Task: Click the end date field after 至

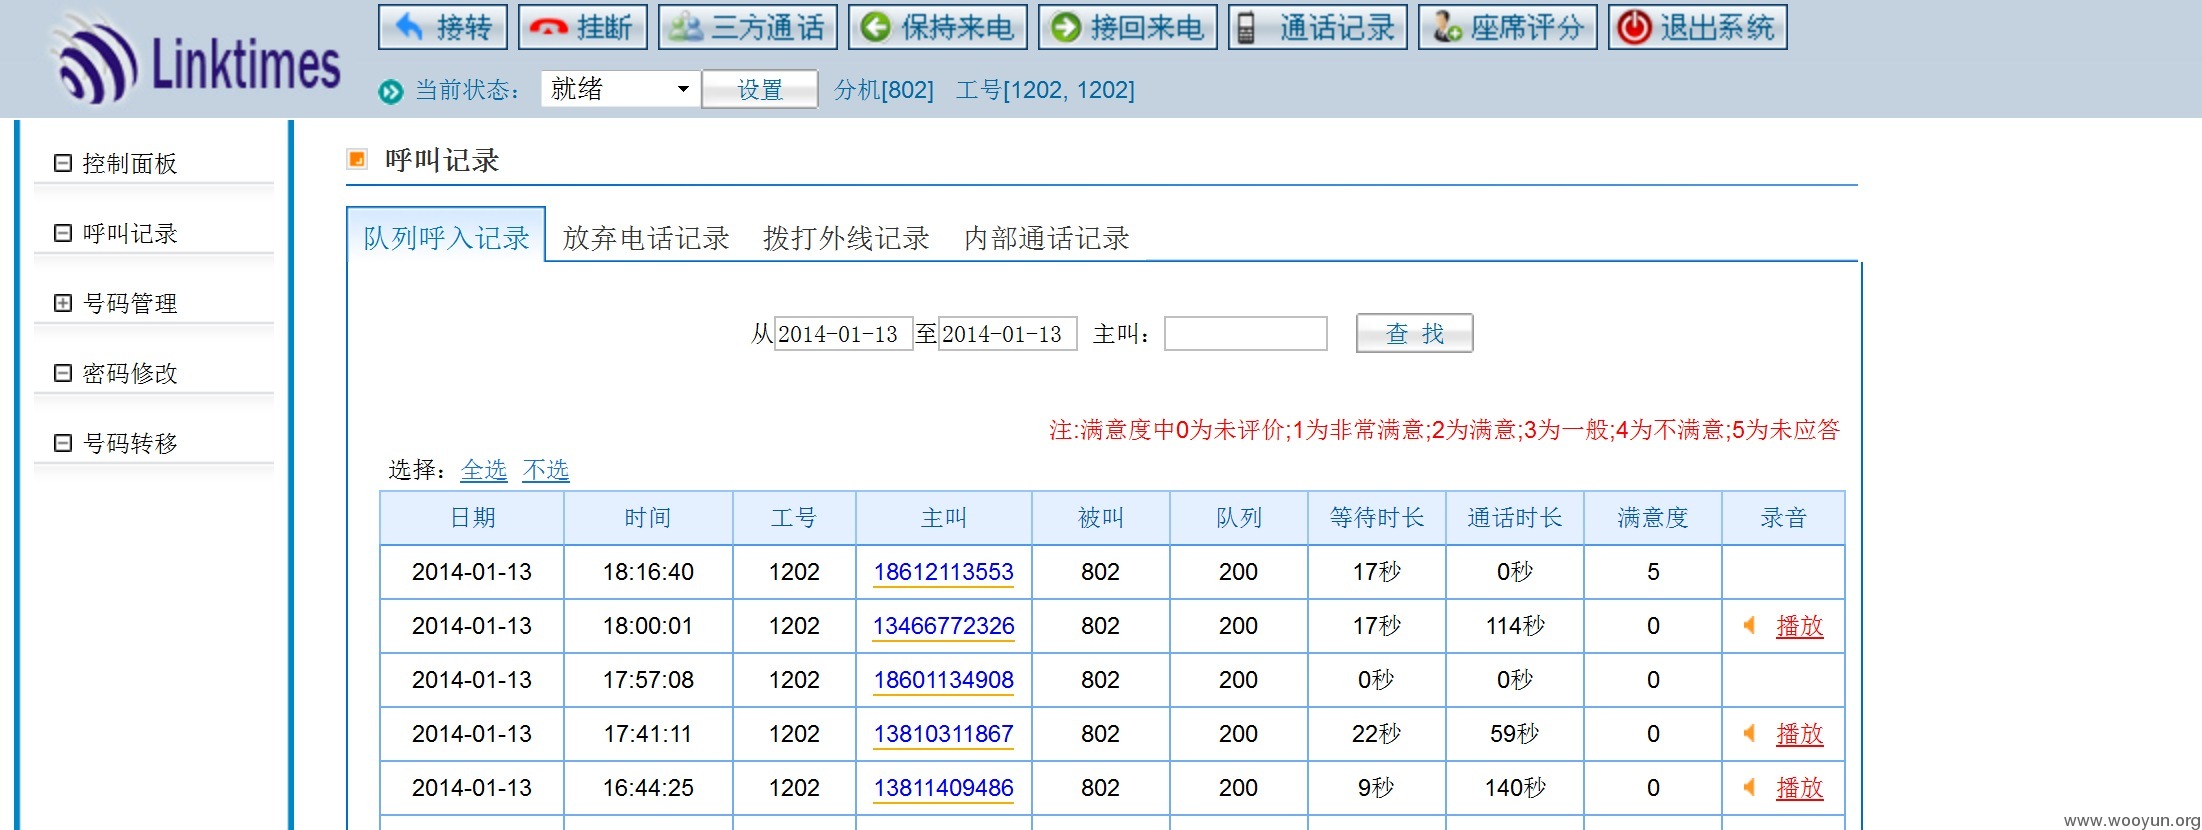Action: tap(1007, 334)
